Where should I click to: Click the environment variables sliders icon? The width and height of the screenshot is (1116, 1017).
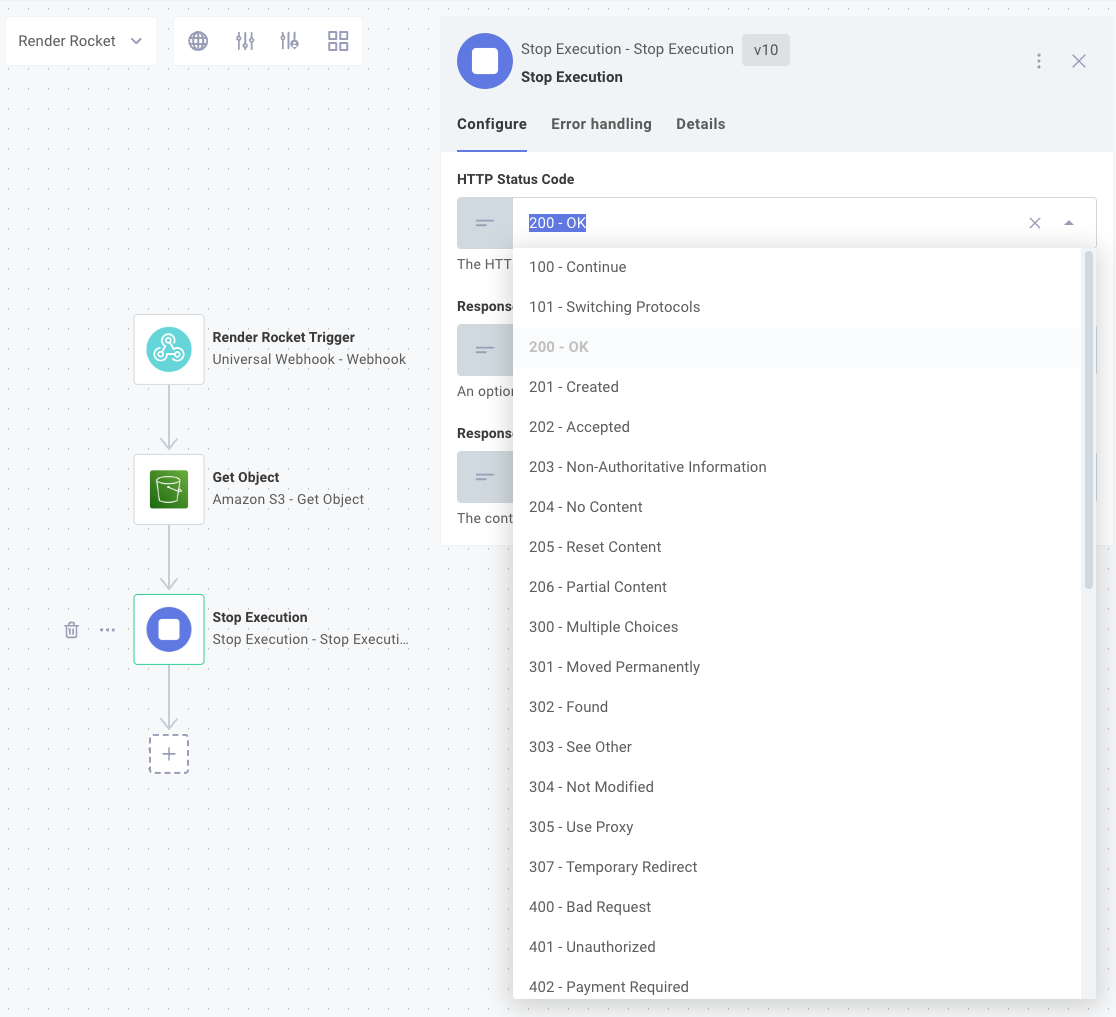(291, 41)
